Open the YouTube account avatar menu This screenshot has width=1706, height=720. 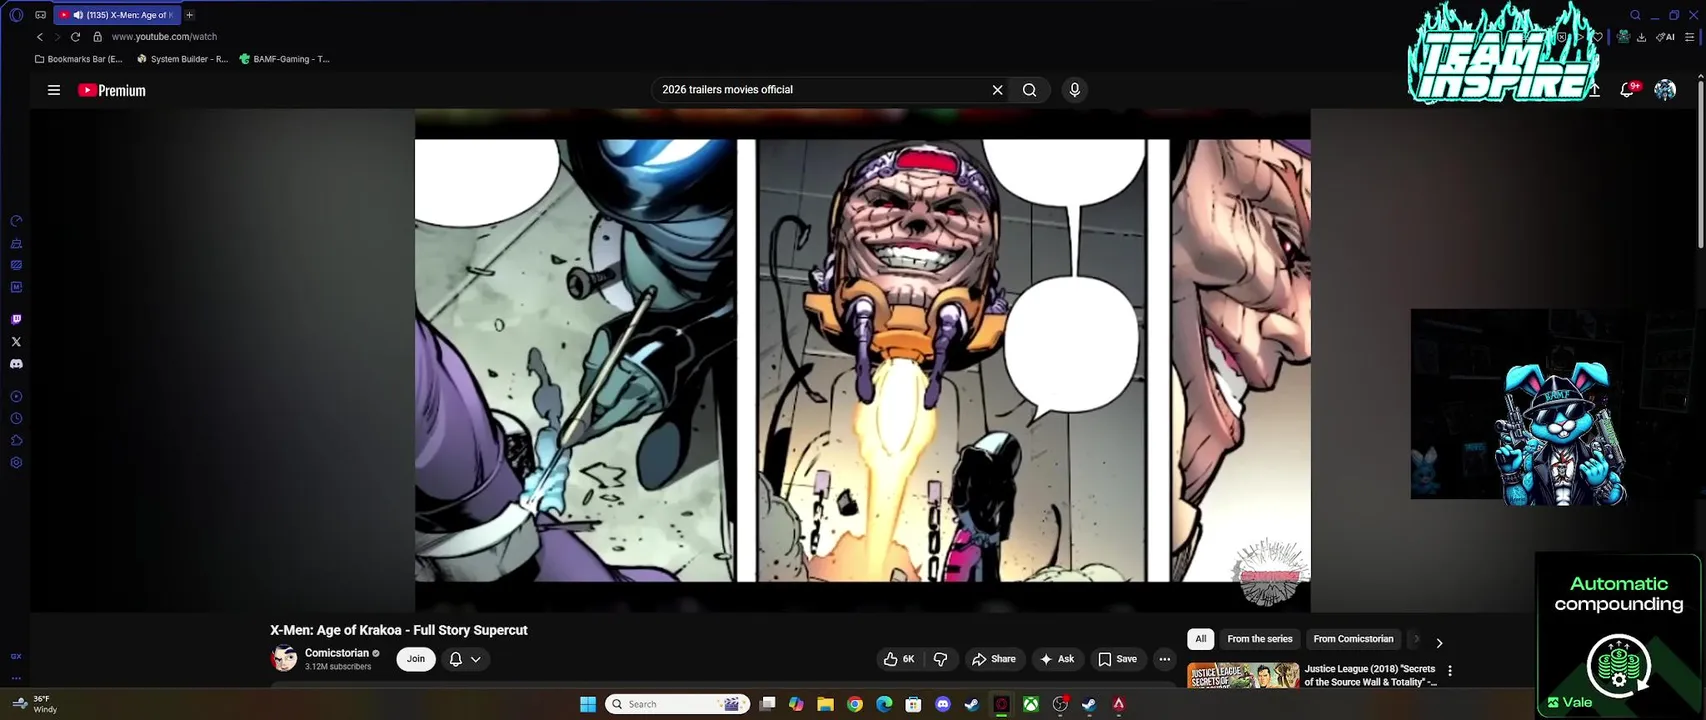(x=1665, y=90)
